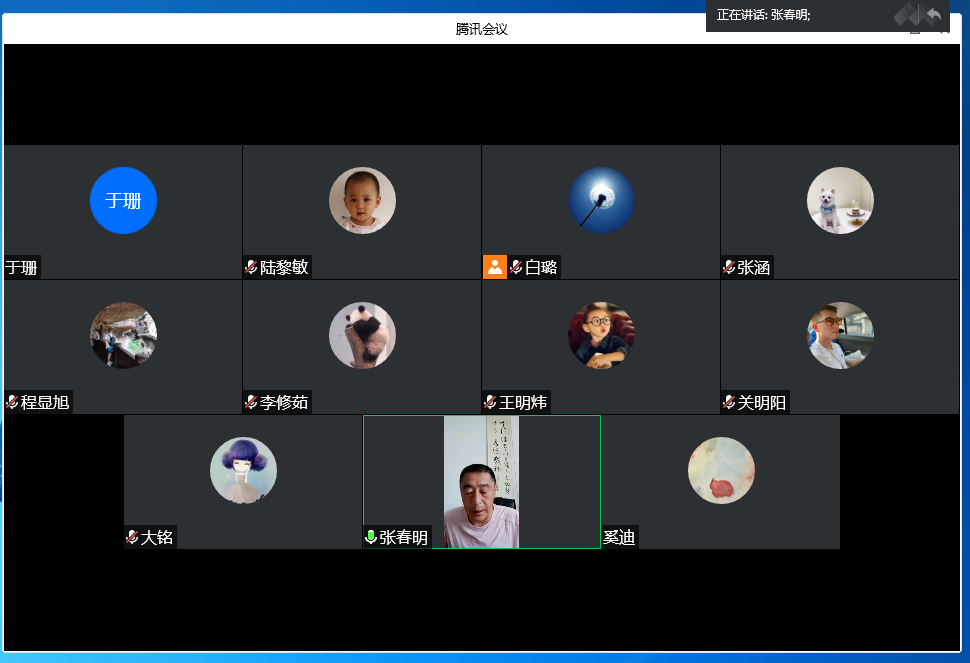Click the green active microphone icon for 张春明

click(x=371, y=537)
